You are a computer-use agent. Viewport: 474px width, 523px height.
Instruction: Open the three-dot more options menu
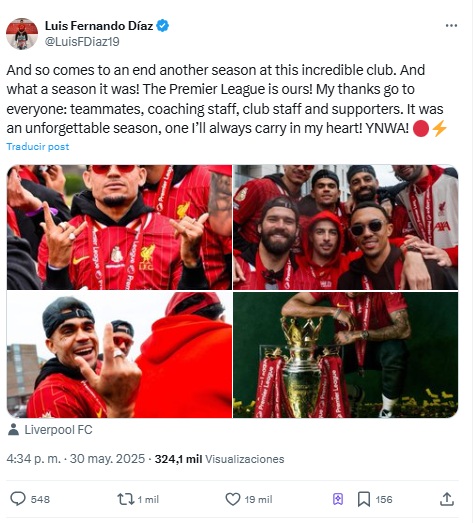click(x=451, y=26)
